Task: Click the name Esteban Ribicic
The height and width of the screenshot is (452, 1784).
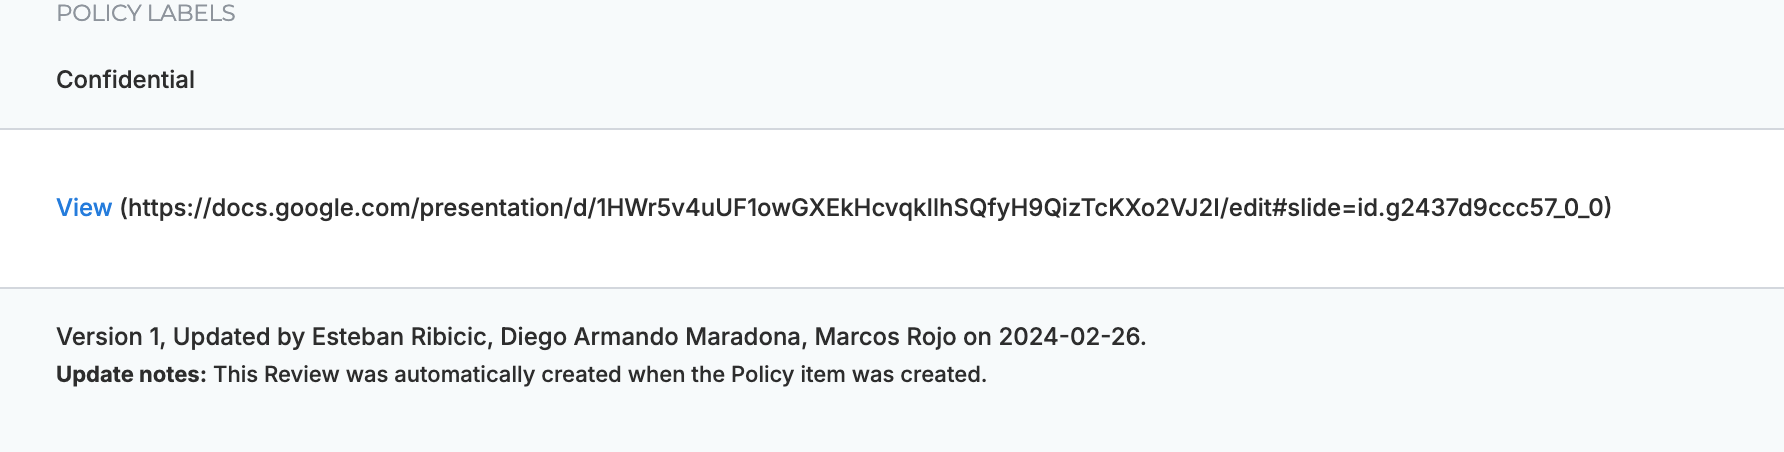Action: point(399,337)
